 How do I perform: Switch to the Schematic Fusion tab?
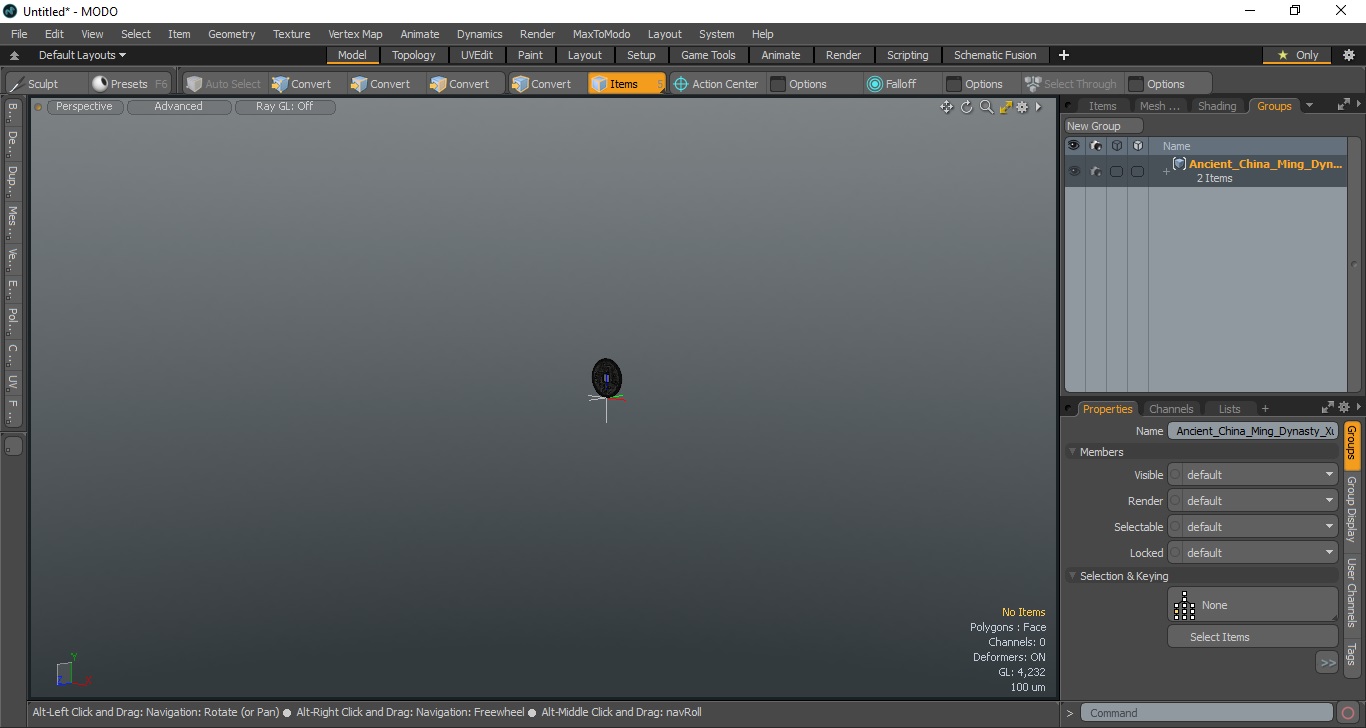(995, 55)
